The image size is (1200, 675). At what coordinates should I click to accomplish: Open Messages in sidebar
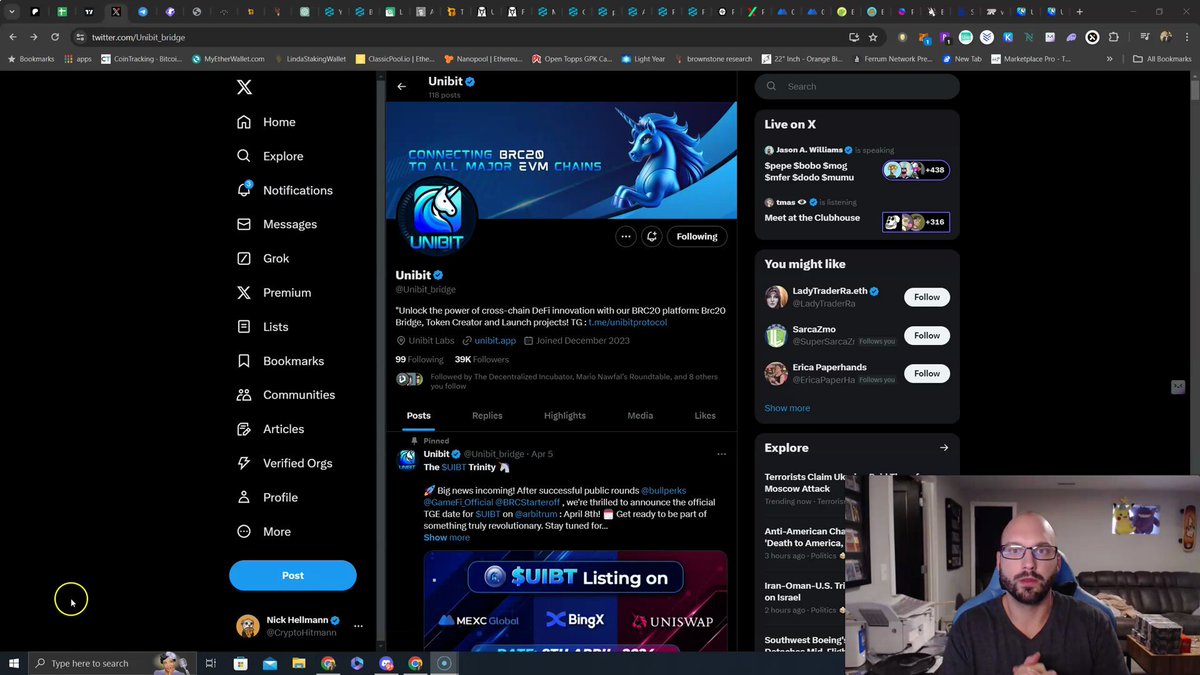[x=277, y=224]
